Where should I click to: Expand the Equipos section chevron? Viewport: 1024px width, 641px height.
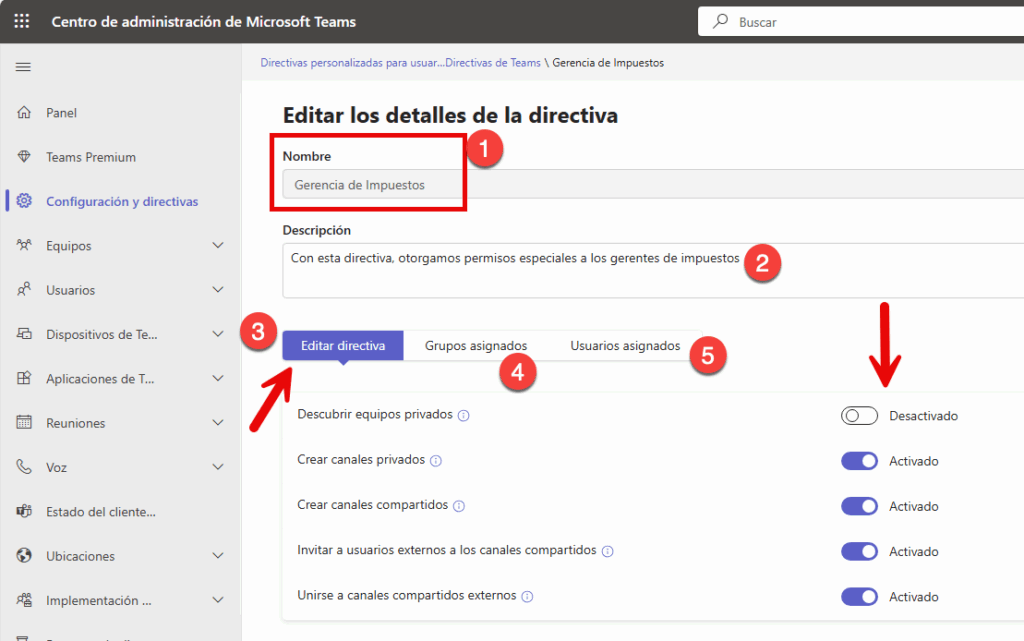218,246
